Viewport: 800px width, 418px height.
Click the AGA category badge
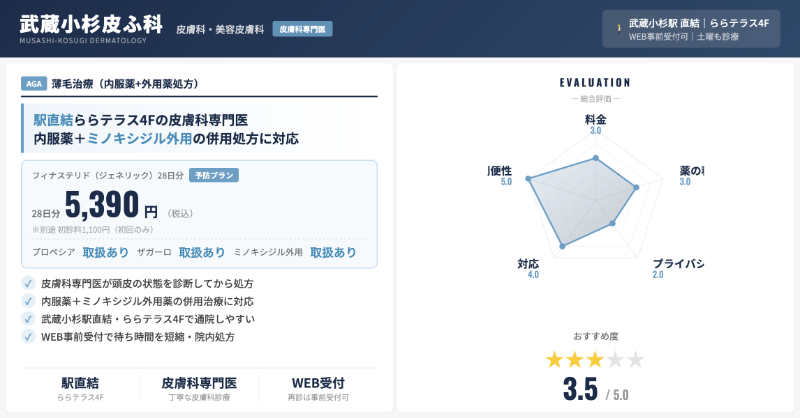[x=33, y=84]
